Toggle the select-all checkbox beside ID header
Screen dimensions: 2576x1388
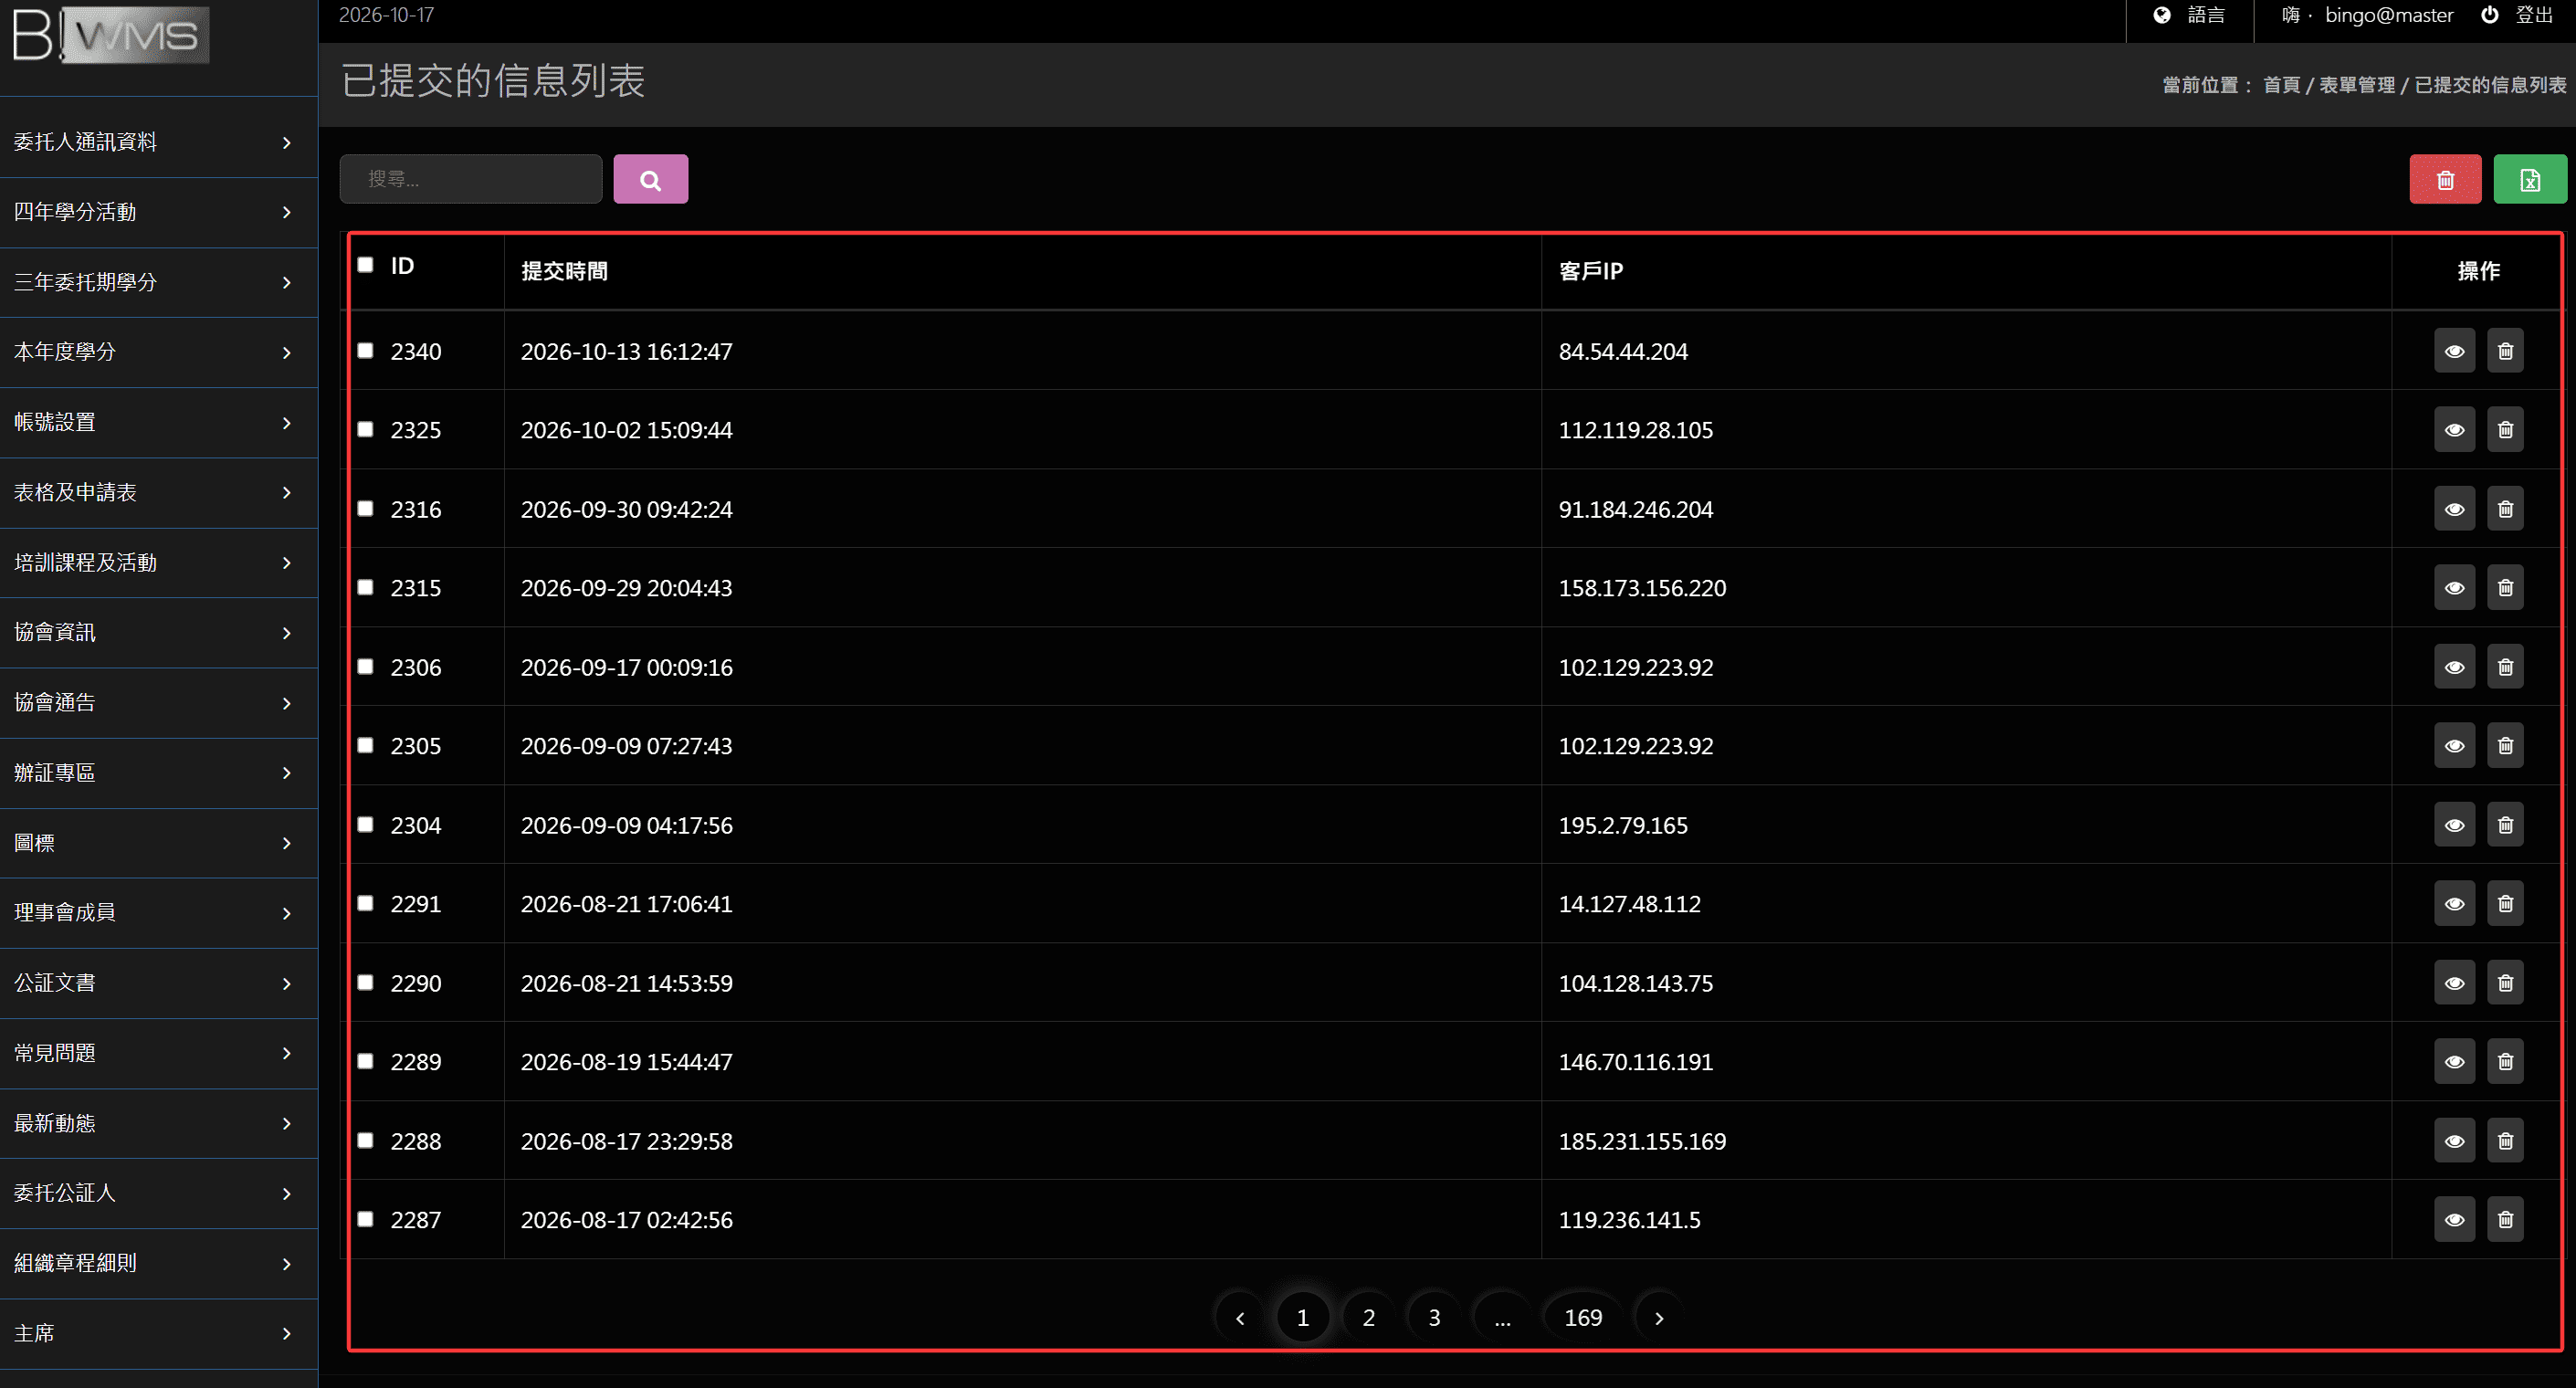[x=365, y=265]
